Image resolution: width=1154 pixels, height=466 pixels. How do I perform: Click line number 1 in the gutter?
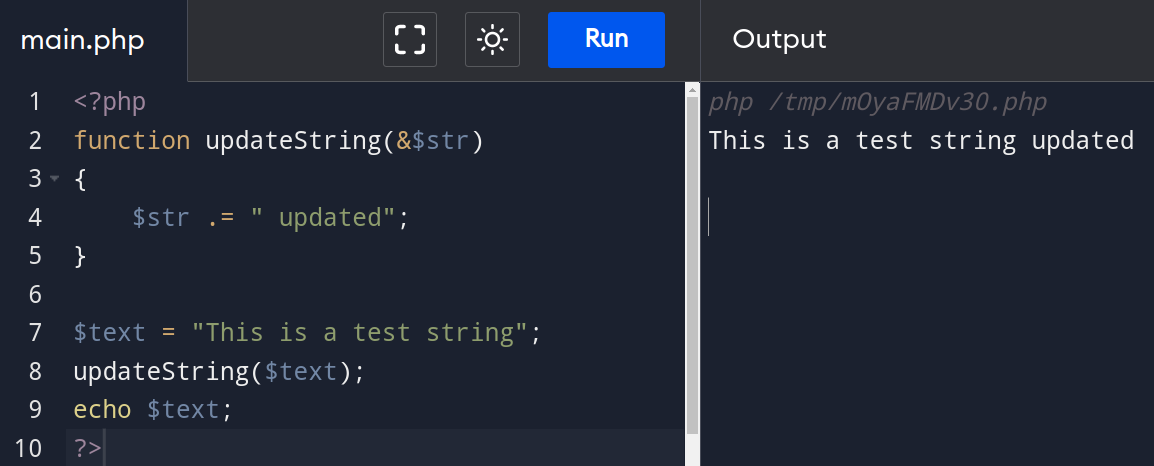[x=35, y=102]
